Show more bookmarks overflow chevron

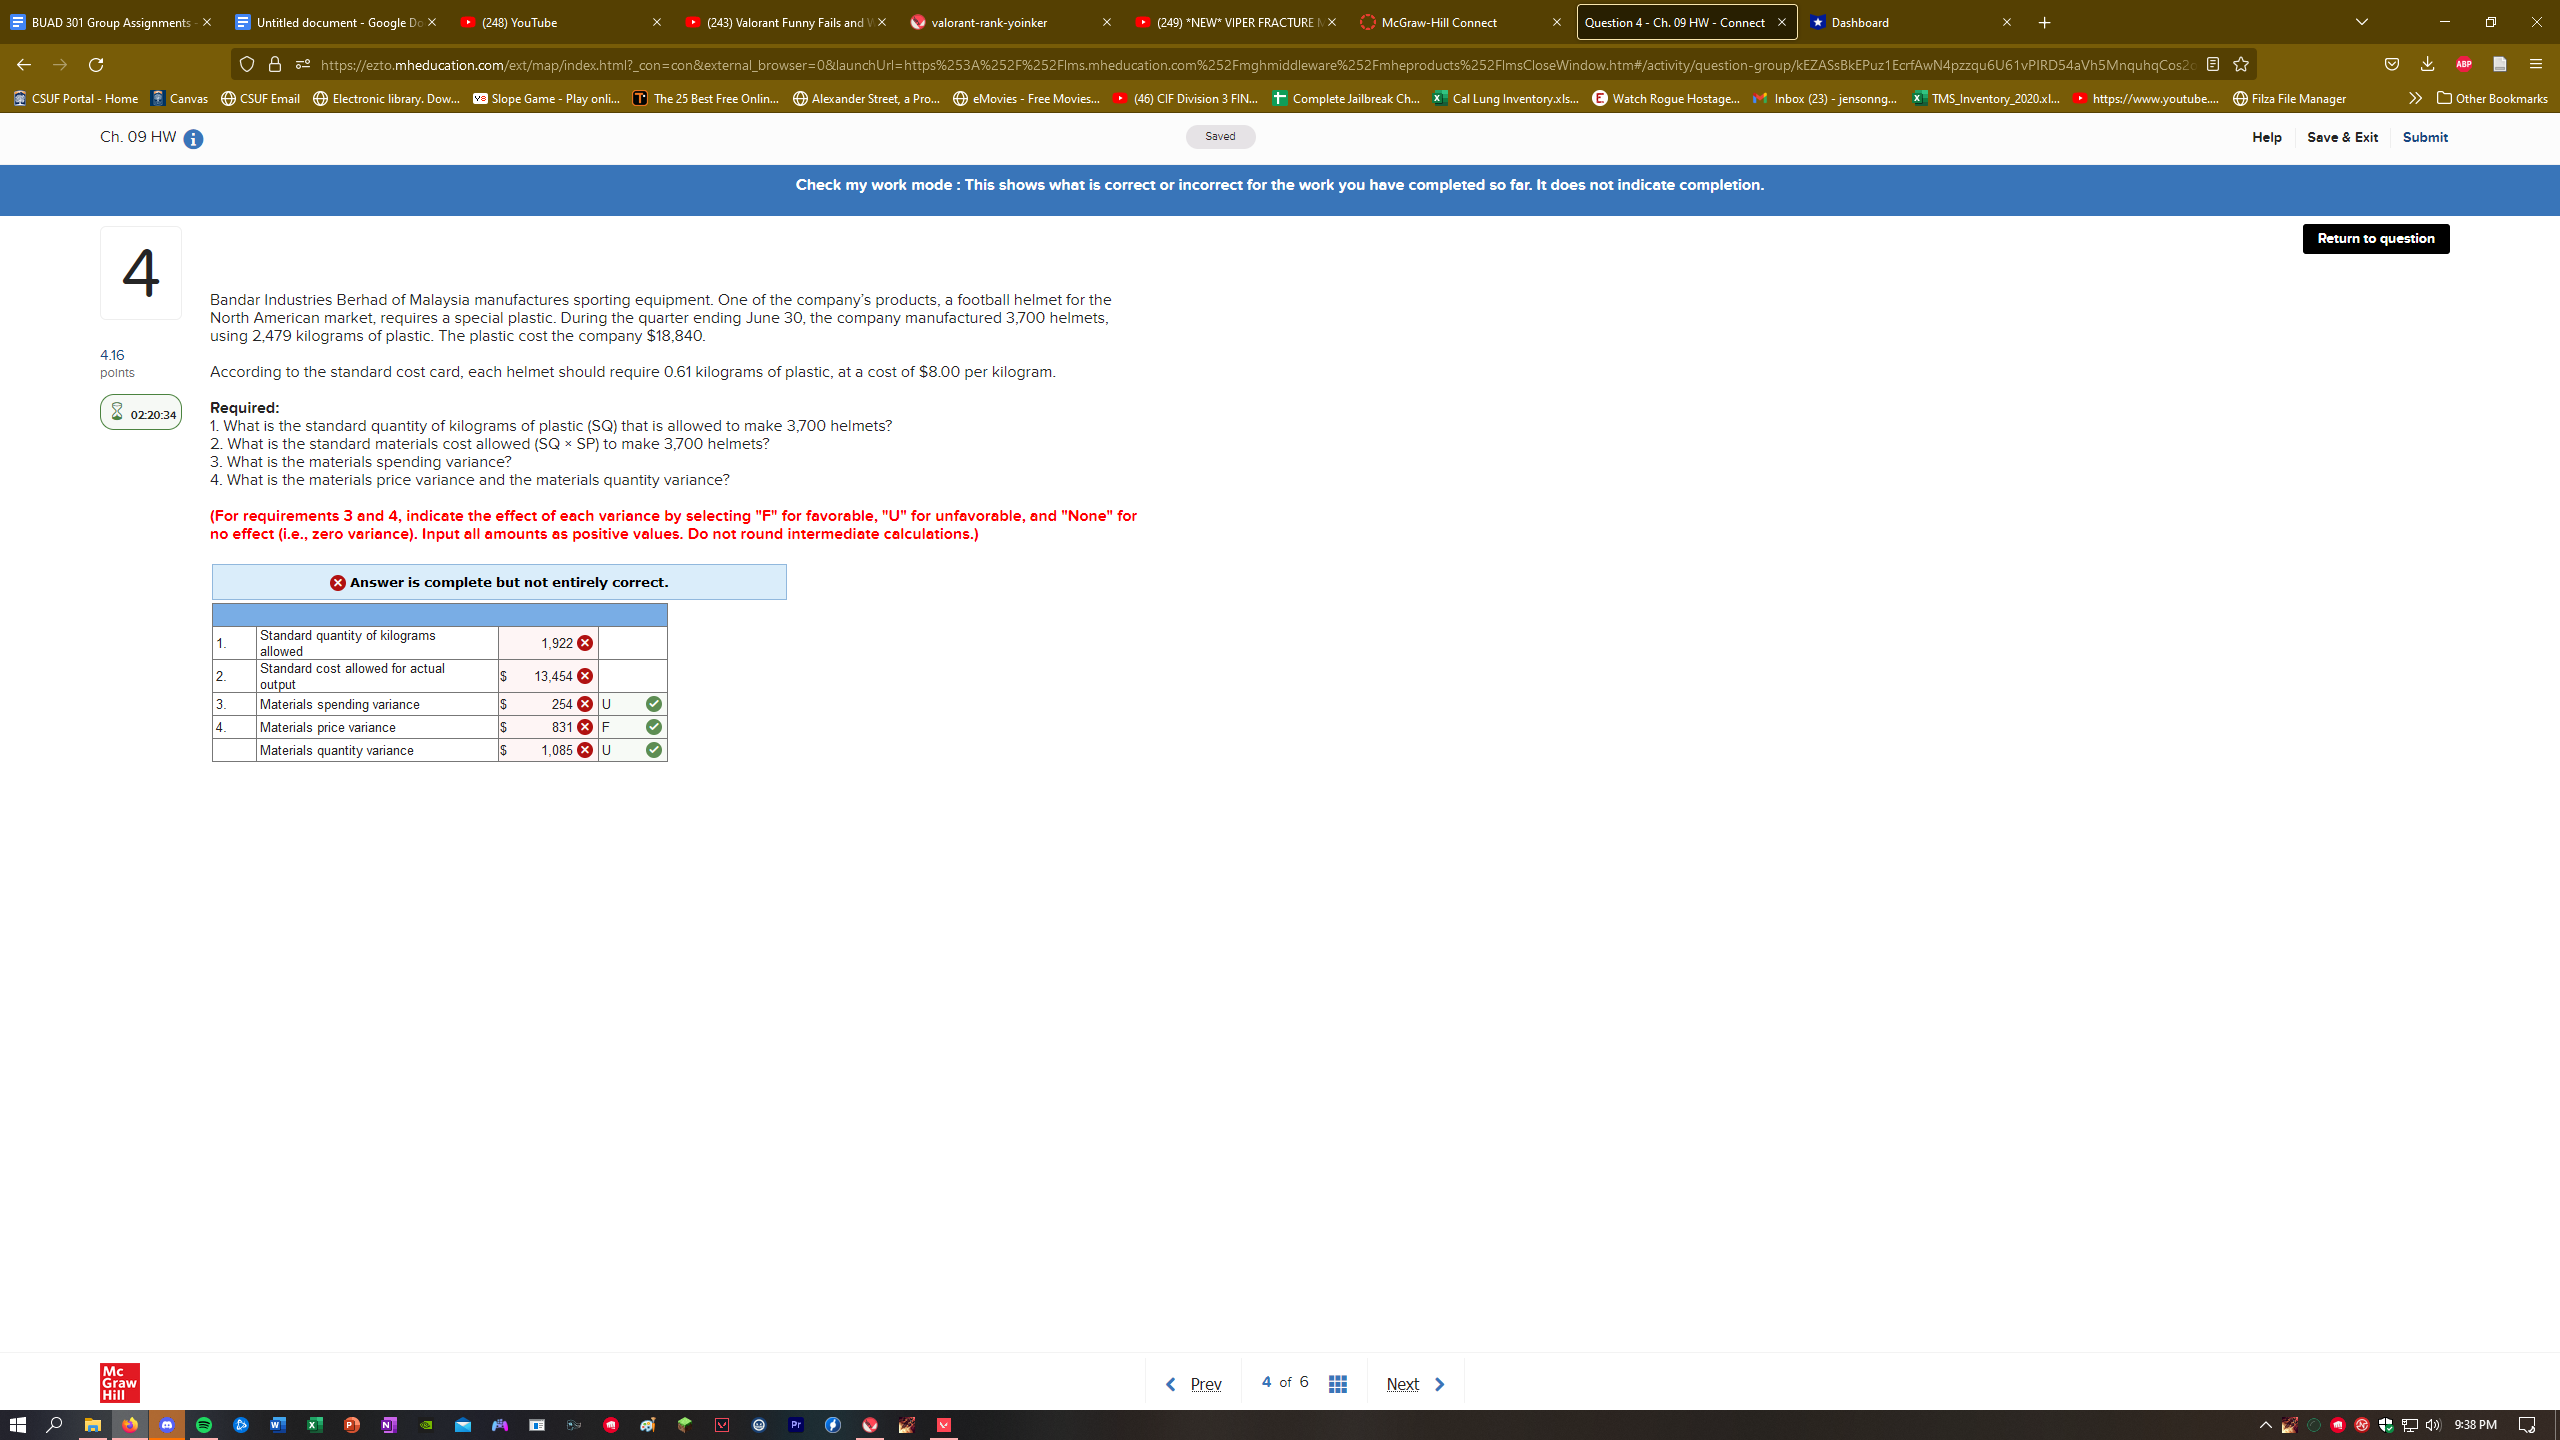(x=2415, y=98)
